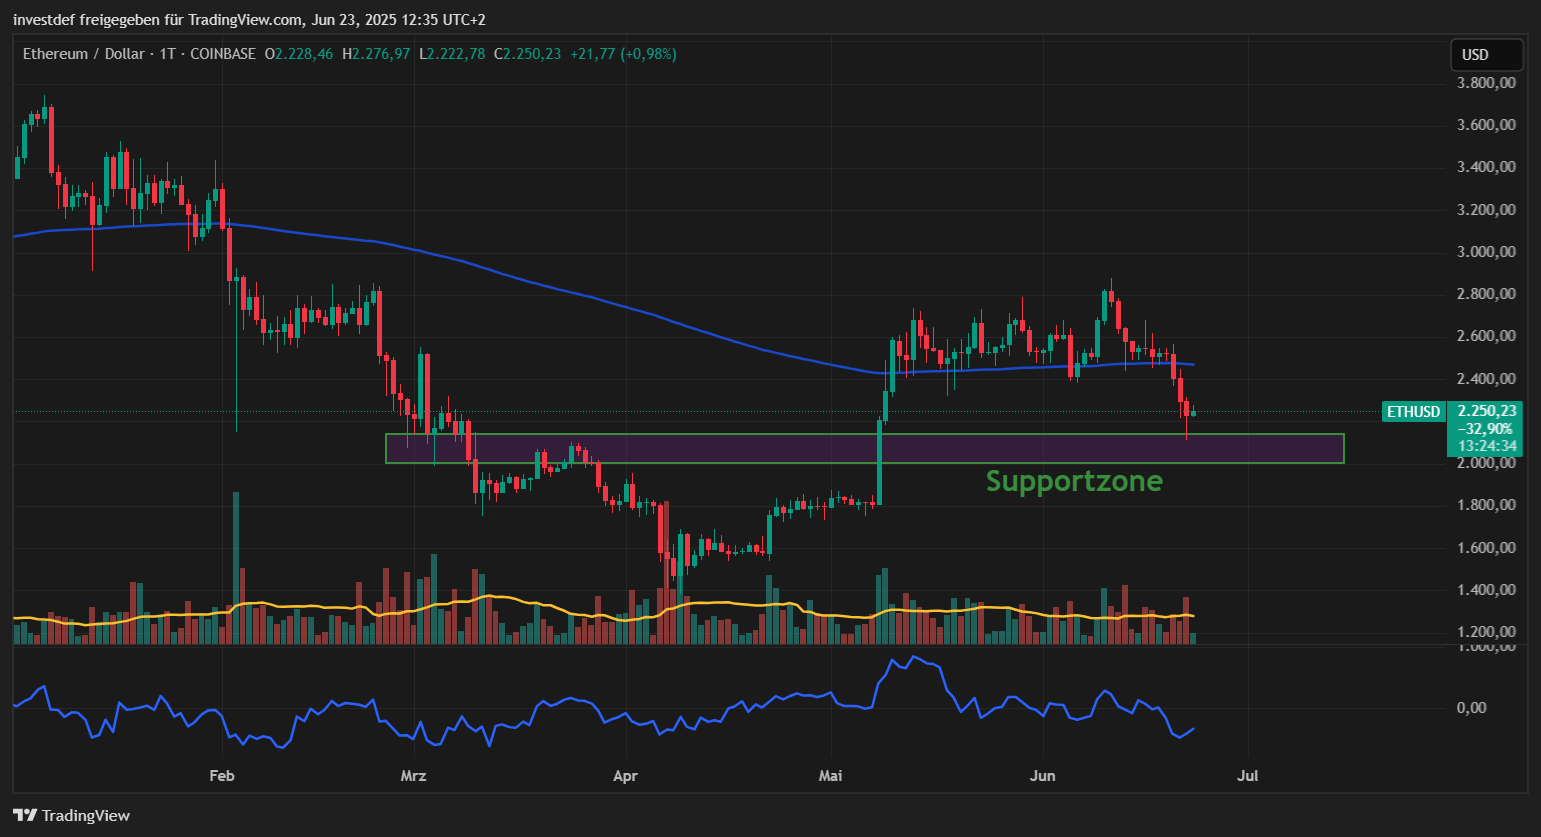Click the 2.000,00 price axis label
Screen dimensions: 1541x837
tap(1487, 463)
